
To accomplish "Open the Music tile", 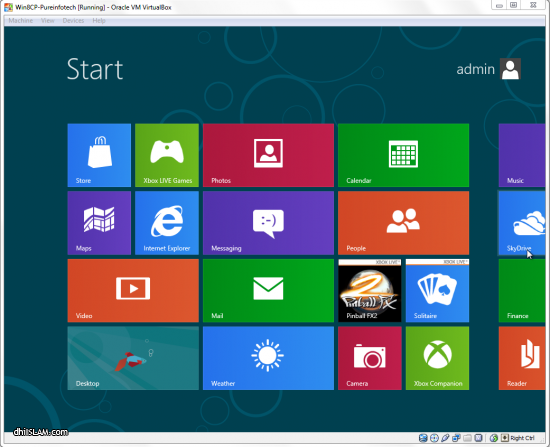I will [x=522, y=155].
